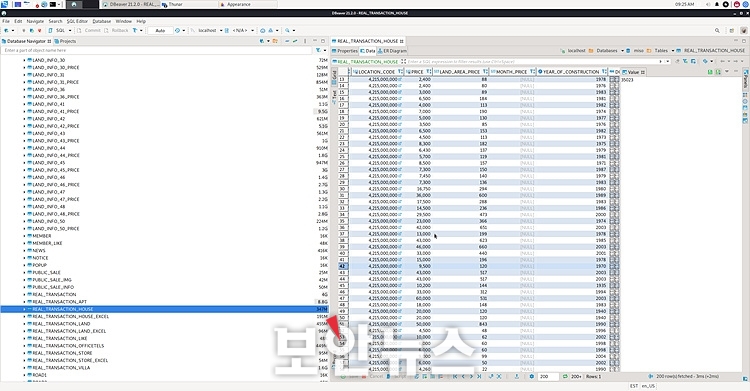The height and width of the screenshot is (391, 750).
Task: Go to the next row icon
Action: point(471,377)
